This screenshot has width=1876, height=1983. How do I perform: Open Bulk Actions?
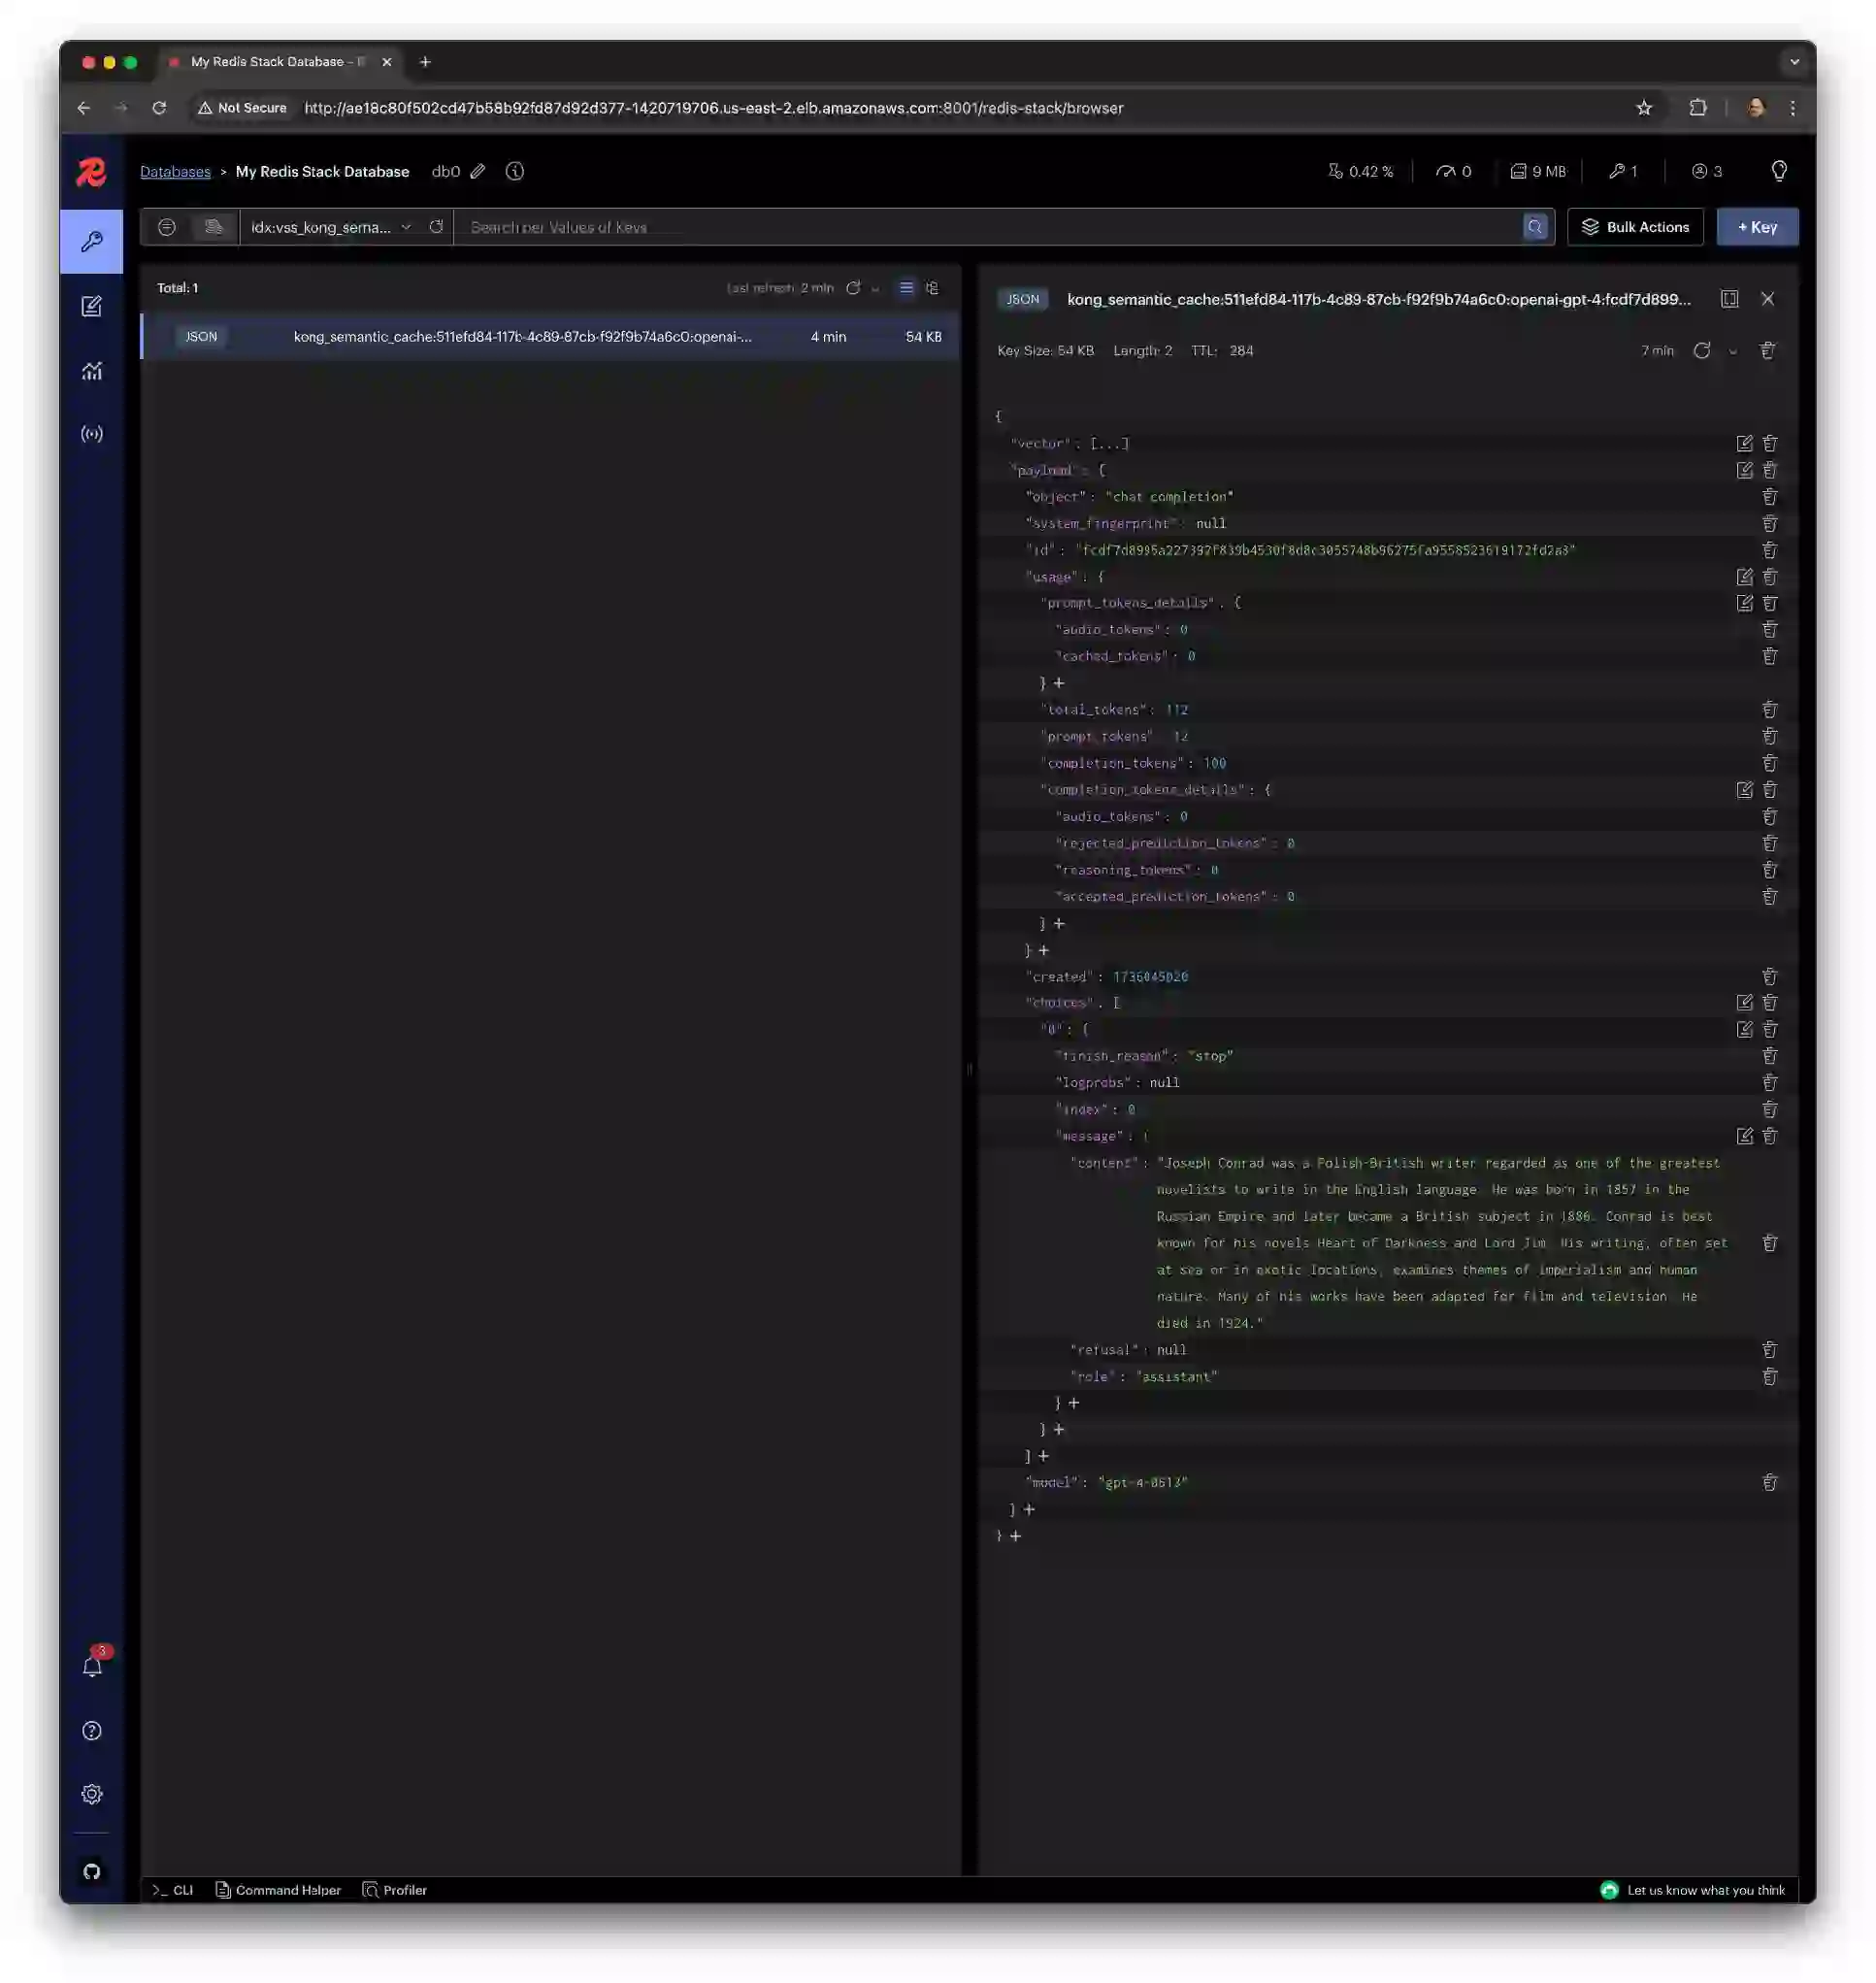click(1635, 227)
